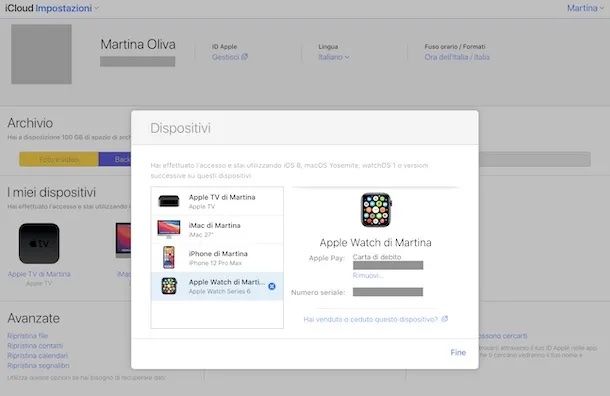Open 'Hai venduto o ceduto questo dispositivo?' link
This screenshot has width=610, height=396.
pyautogui.click(x=371, y=319)
